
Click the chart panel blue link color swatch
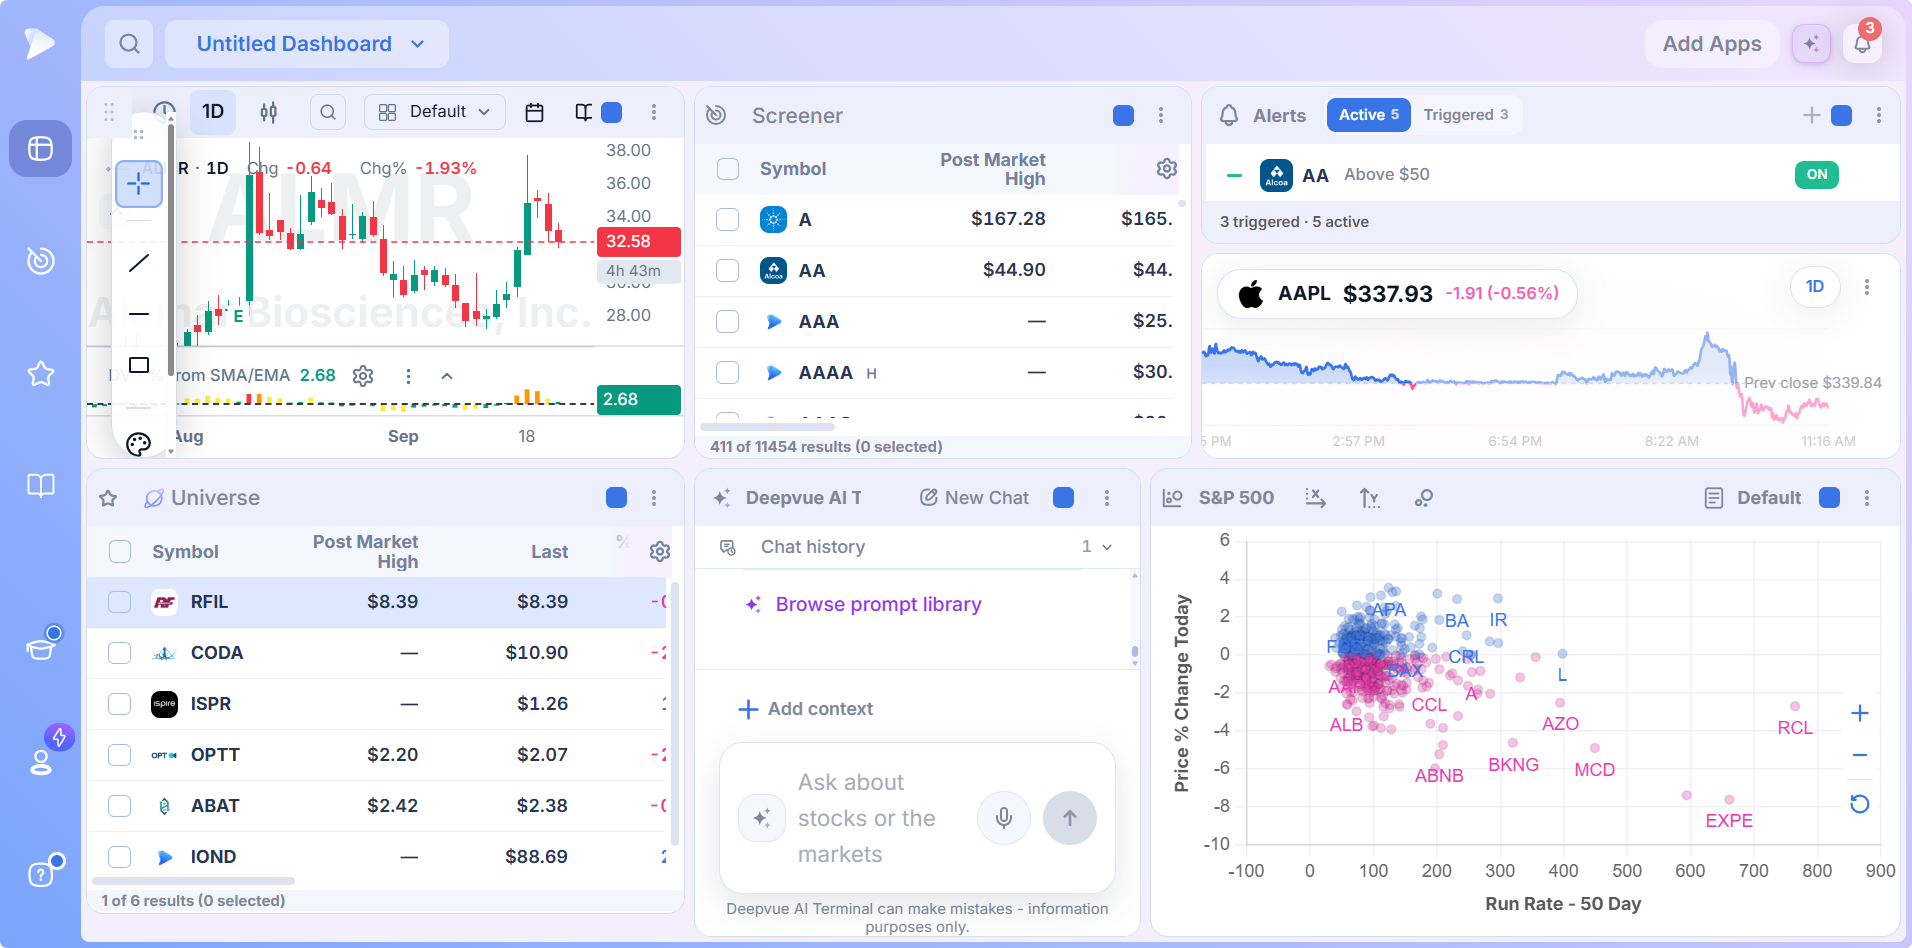pos(612,113)
